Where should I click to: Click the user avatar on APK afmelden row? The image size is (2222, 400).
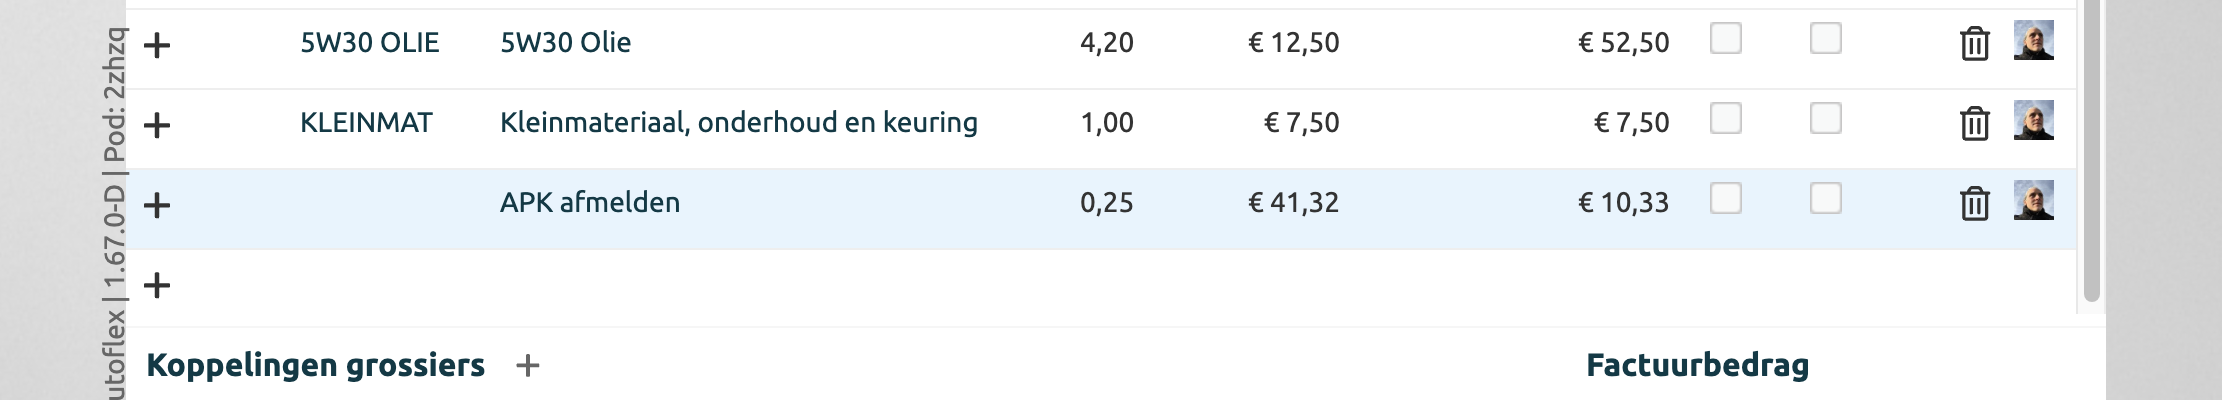(x=2033, y=201)
